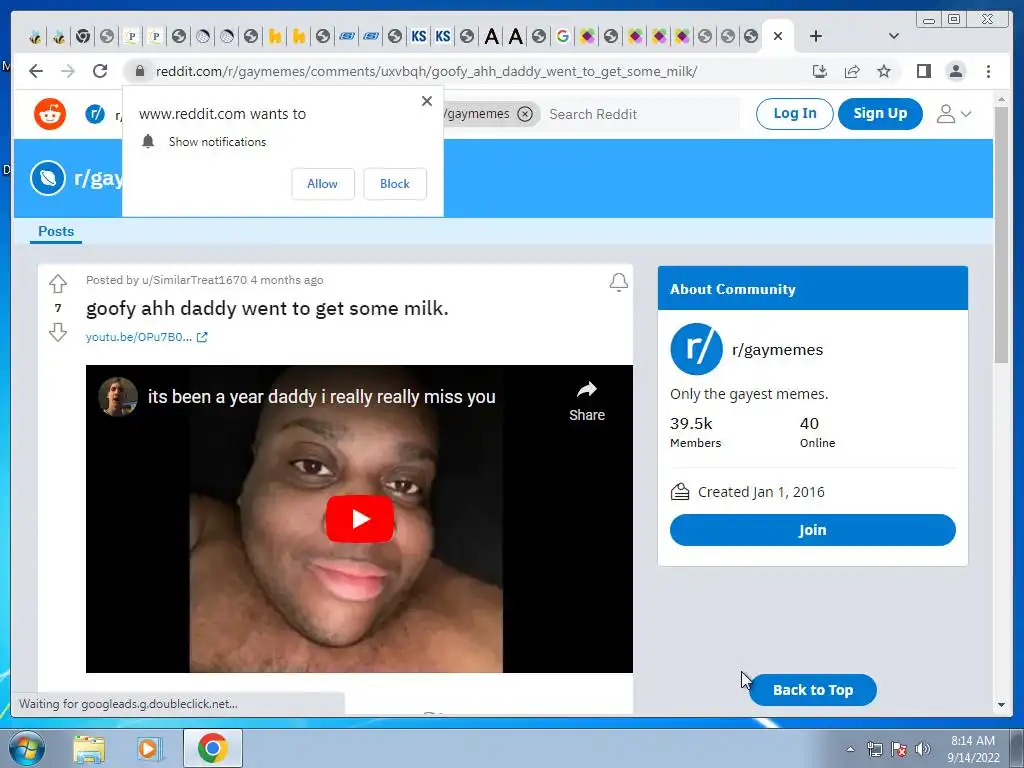
Task: Click the network tray icon
Action: tap(874, 749)
